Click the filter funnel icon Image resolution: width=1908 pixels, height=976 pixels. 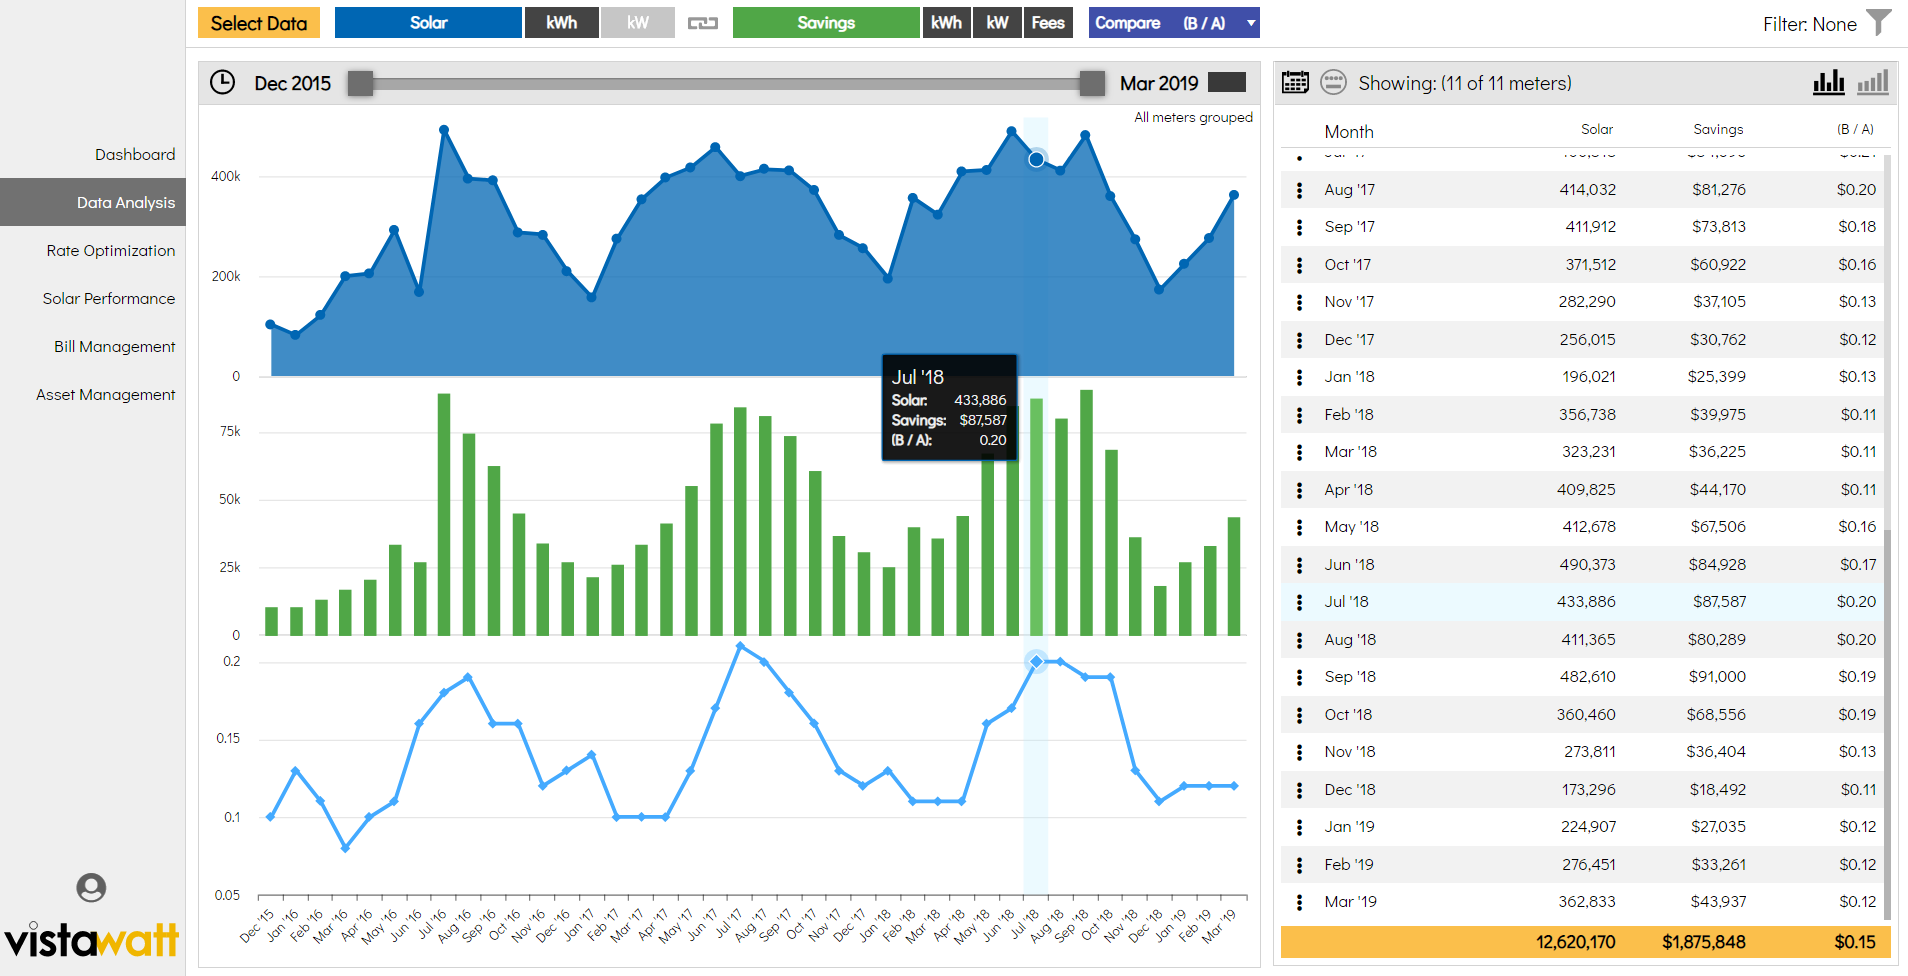tap(1879, 22)
